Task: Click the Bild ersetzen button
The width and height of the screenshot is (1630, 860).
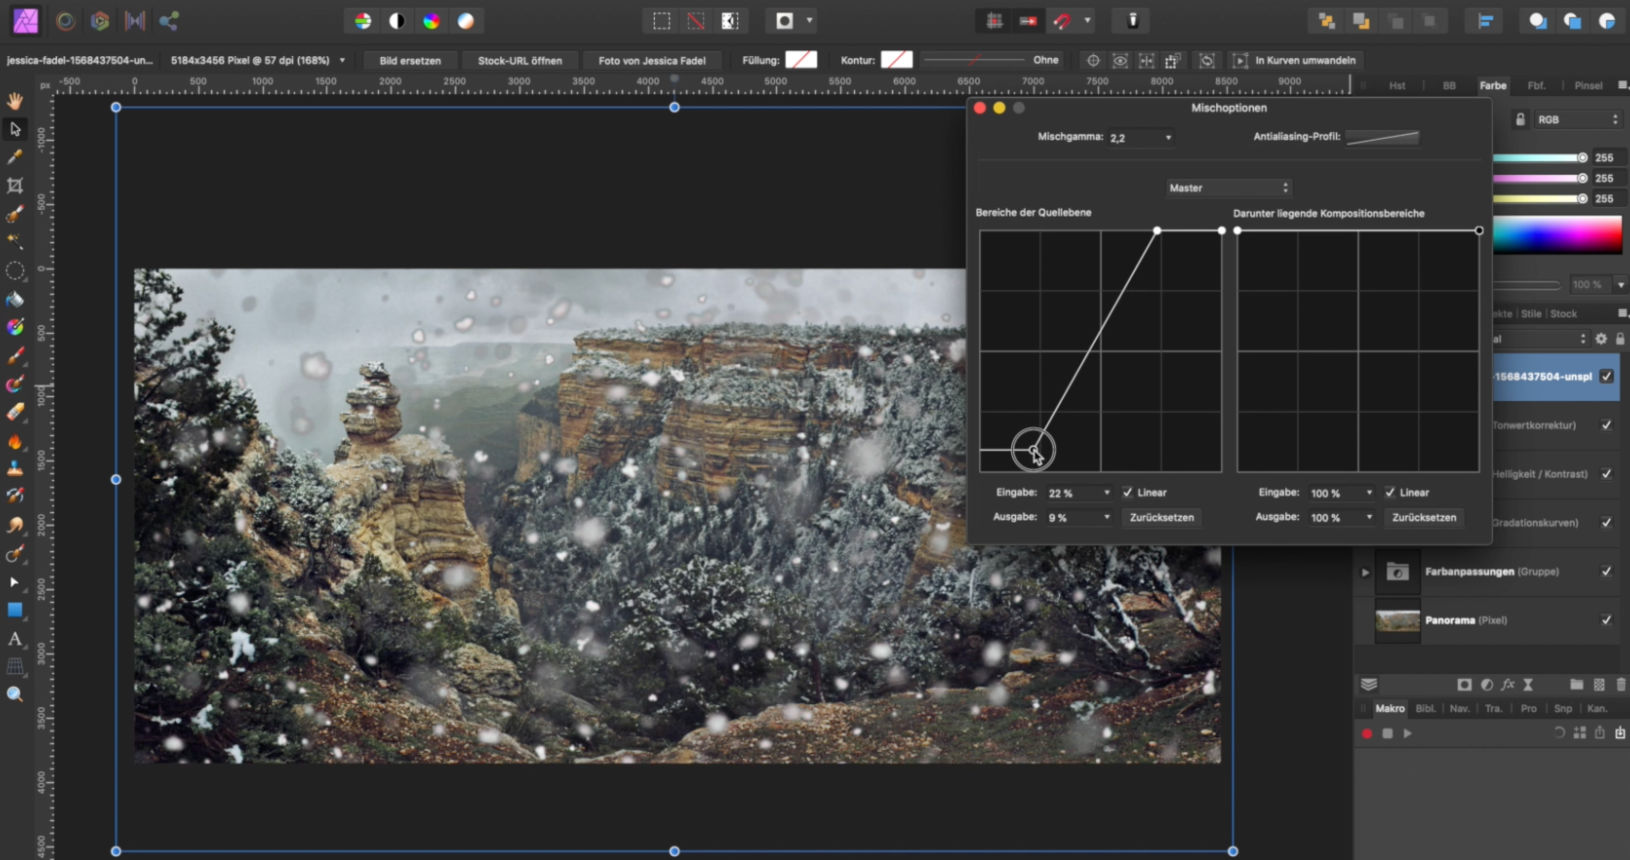Action: (x=410, y=61)
